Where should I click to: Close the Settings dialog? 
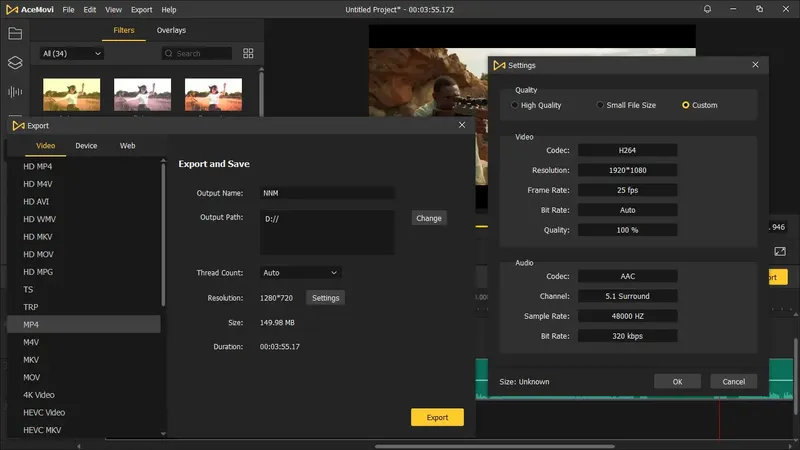pos(755,65)
